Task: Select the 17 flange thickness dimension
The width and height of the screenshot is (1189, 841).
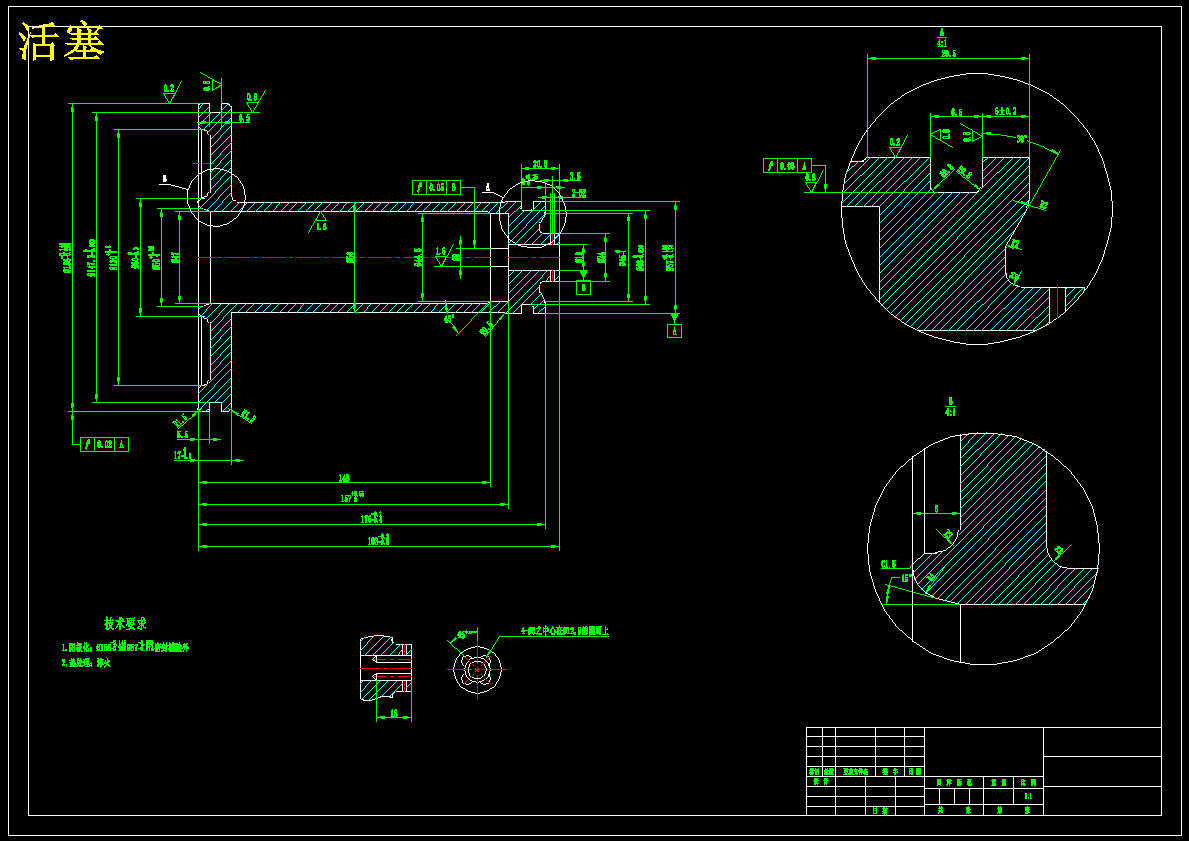Action: tap(183, 455)
